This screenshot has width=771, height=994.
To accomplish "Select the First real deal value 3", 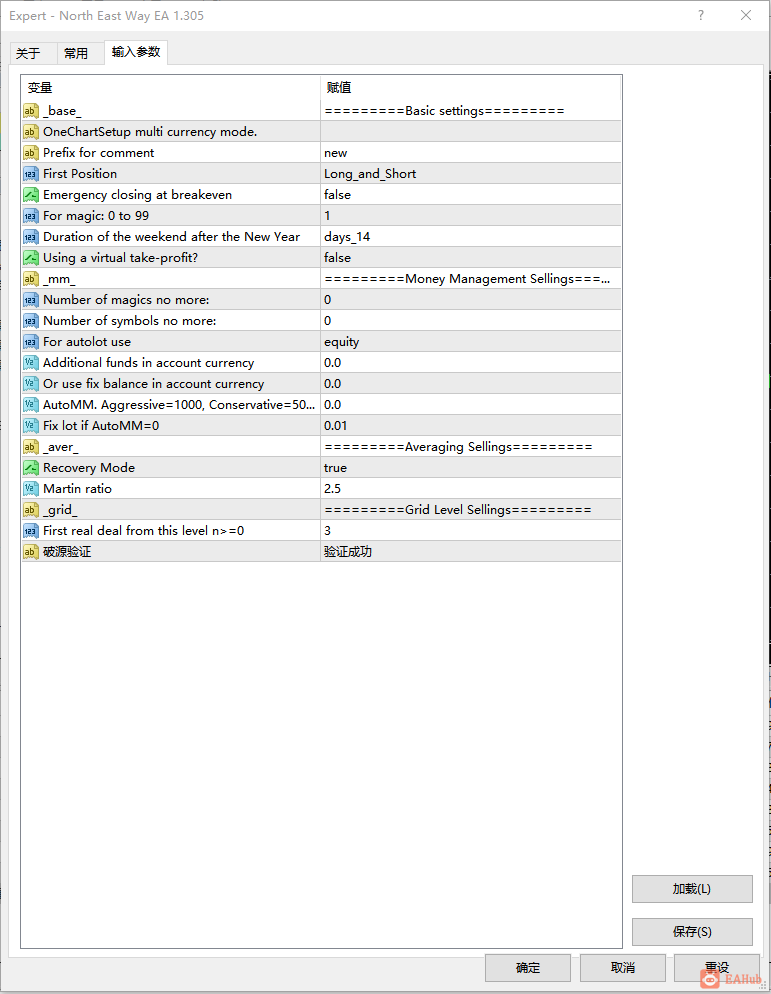I will click(x=470, y=531).
